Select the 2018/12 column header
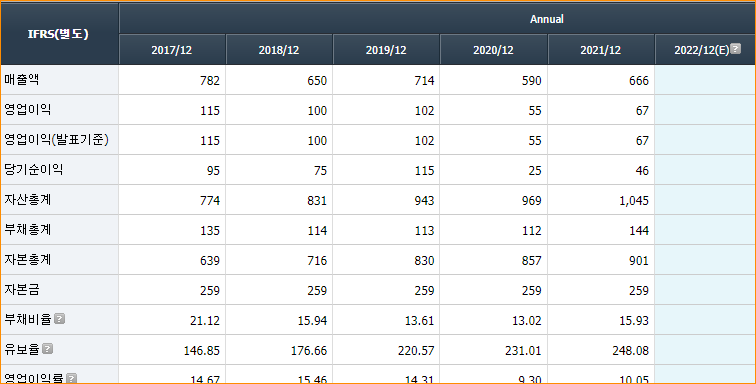Screen dimensions: 756x384 [x=279, y=50]
